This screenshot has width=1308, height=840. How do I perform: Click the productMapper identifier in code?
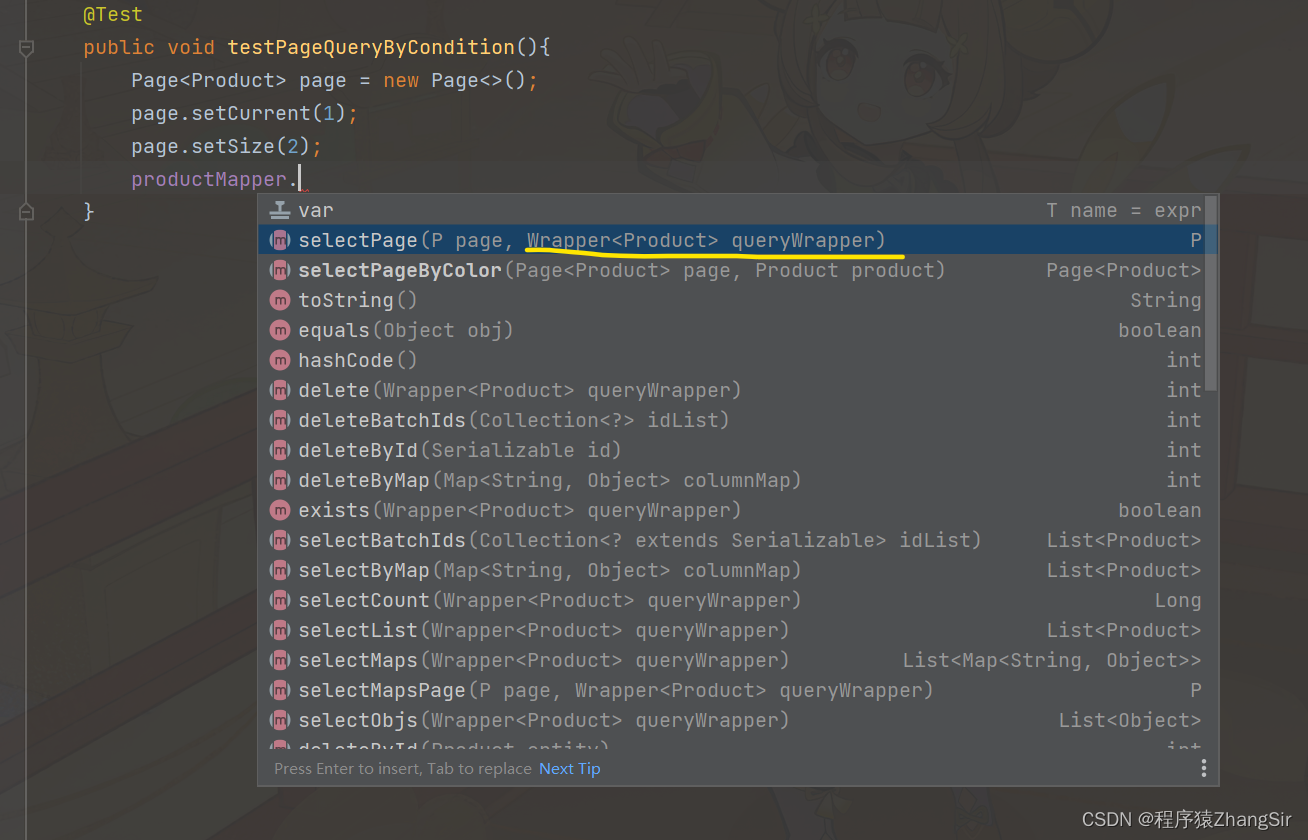209,179
